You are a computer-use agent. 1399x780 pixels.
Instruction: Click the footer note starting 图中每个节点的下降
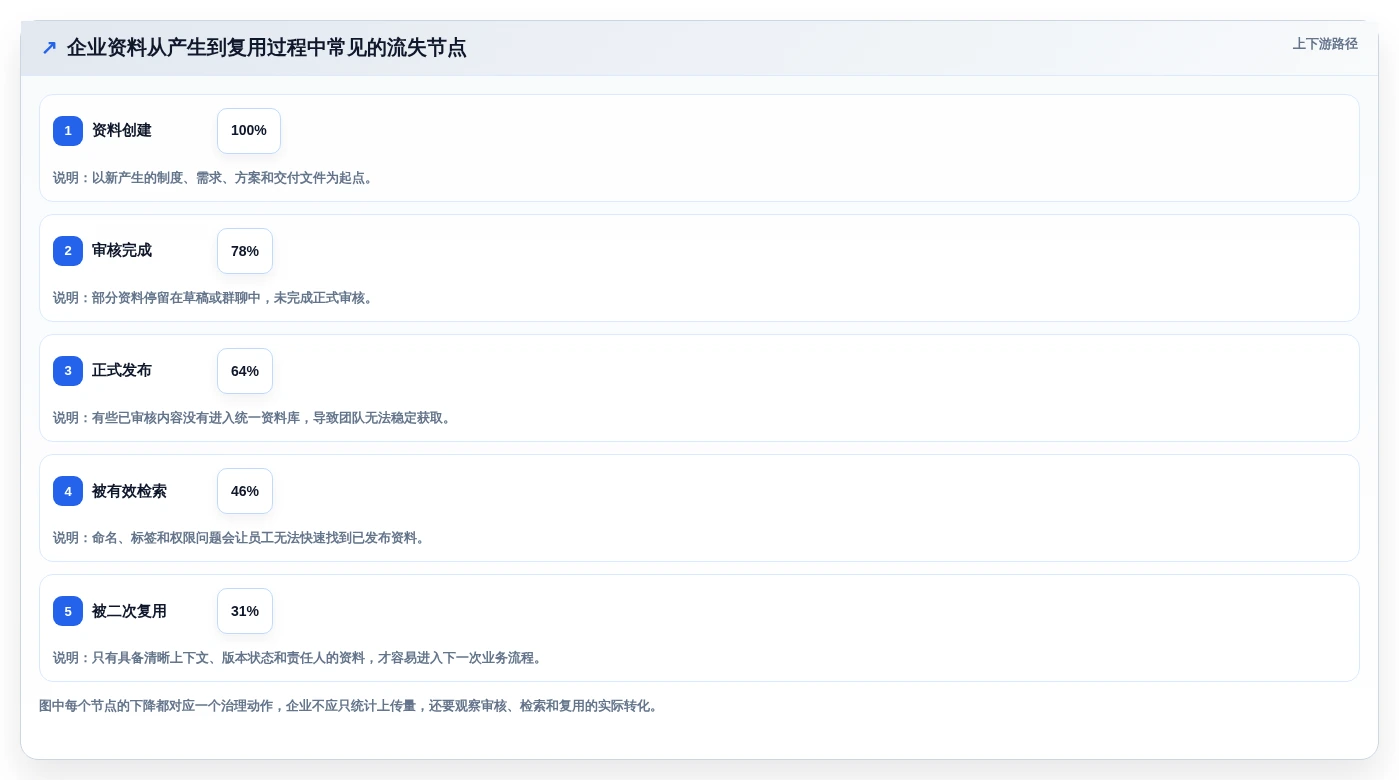tap(351, 706)
